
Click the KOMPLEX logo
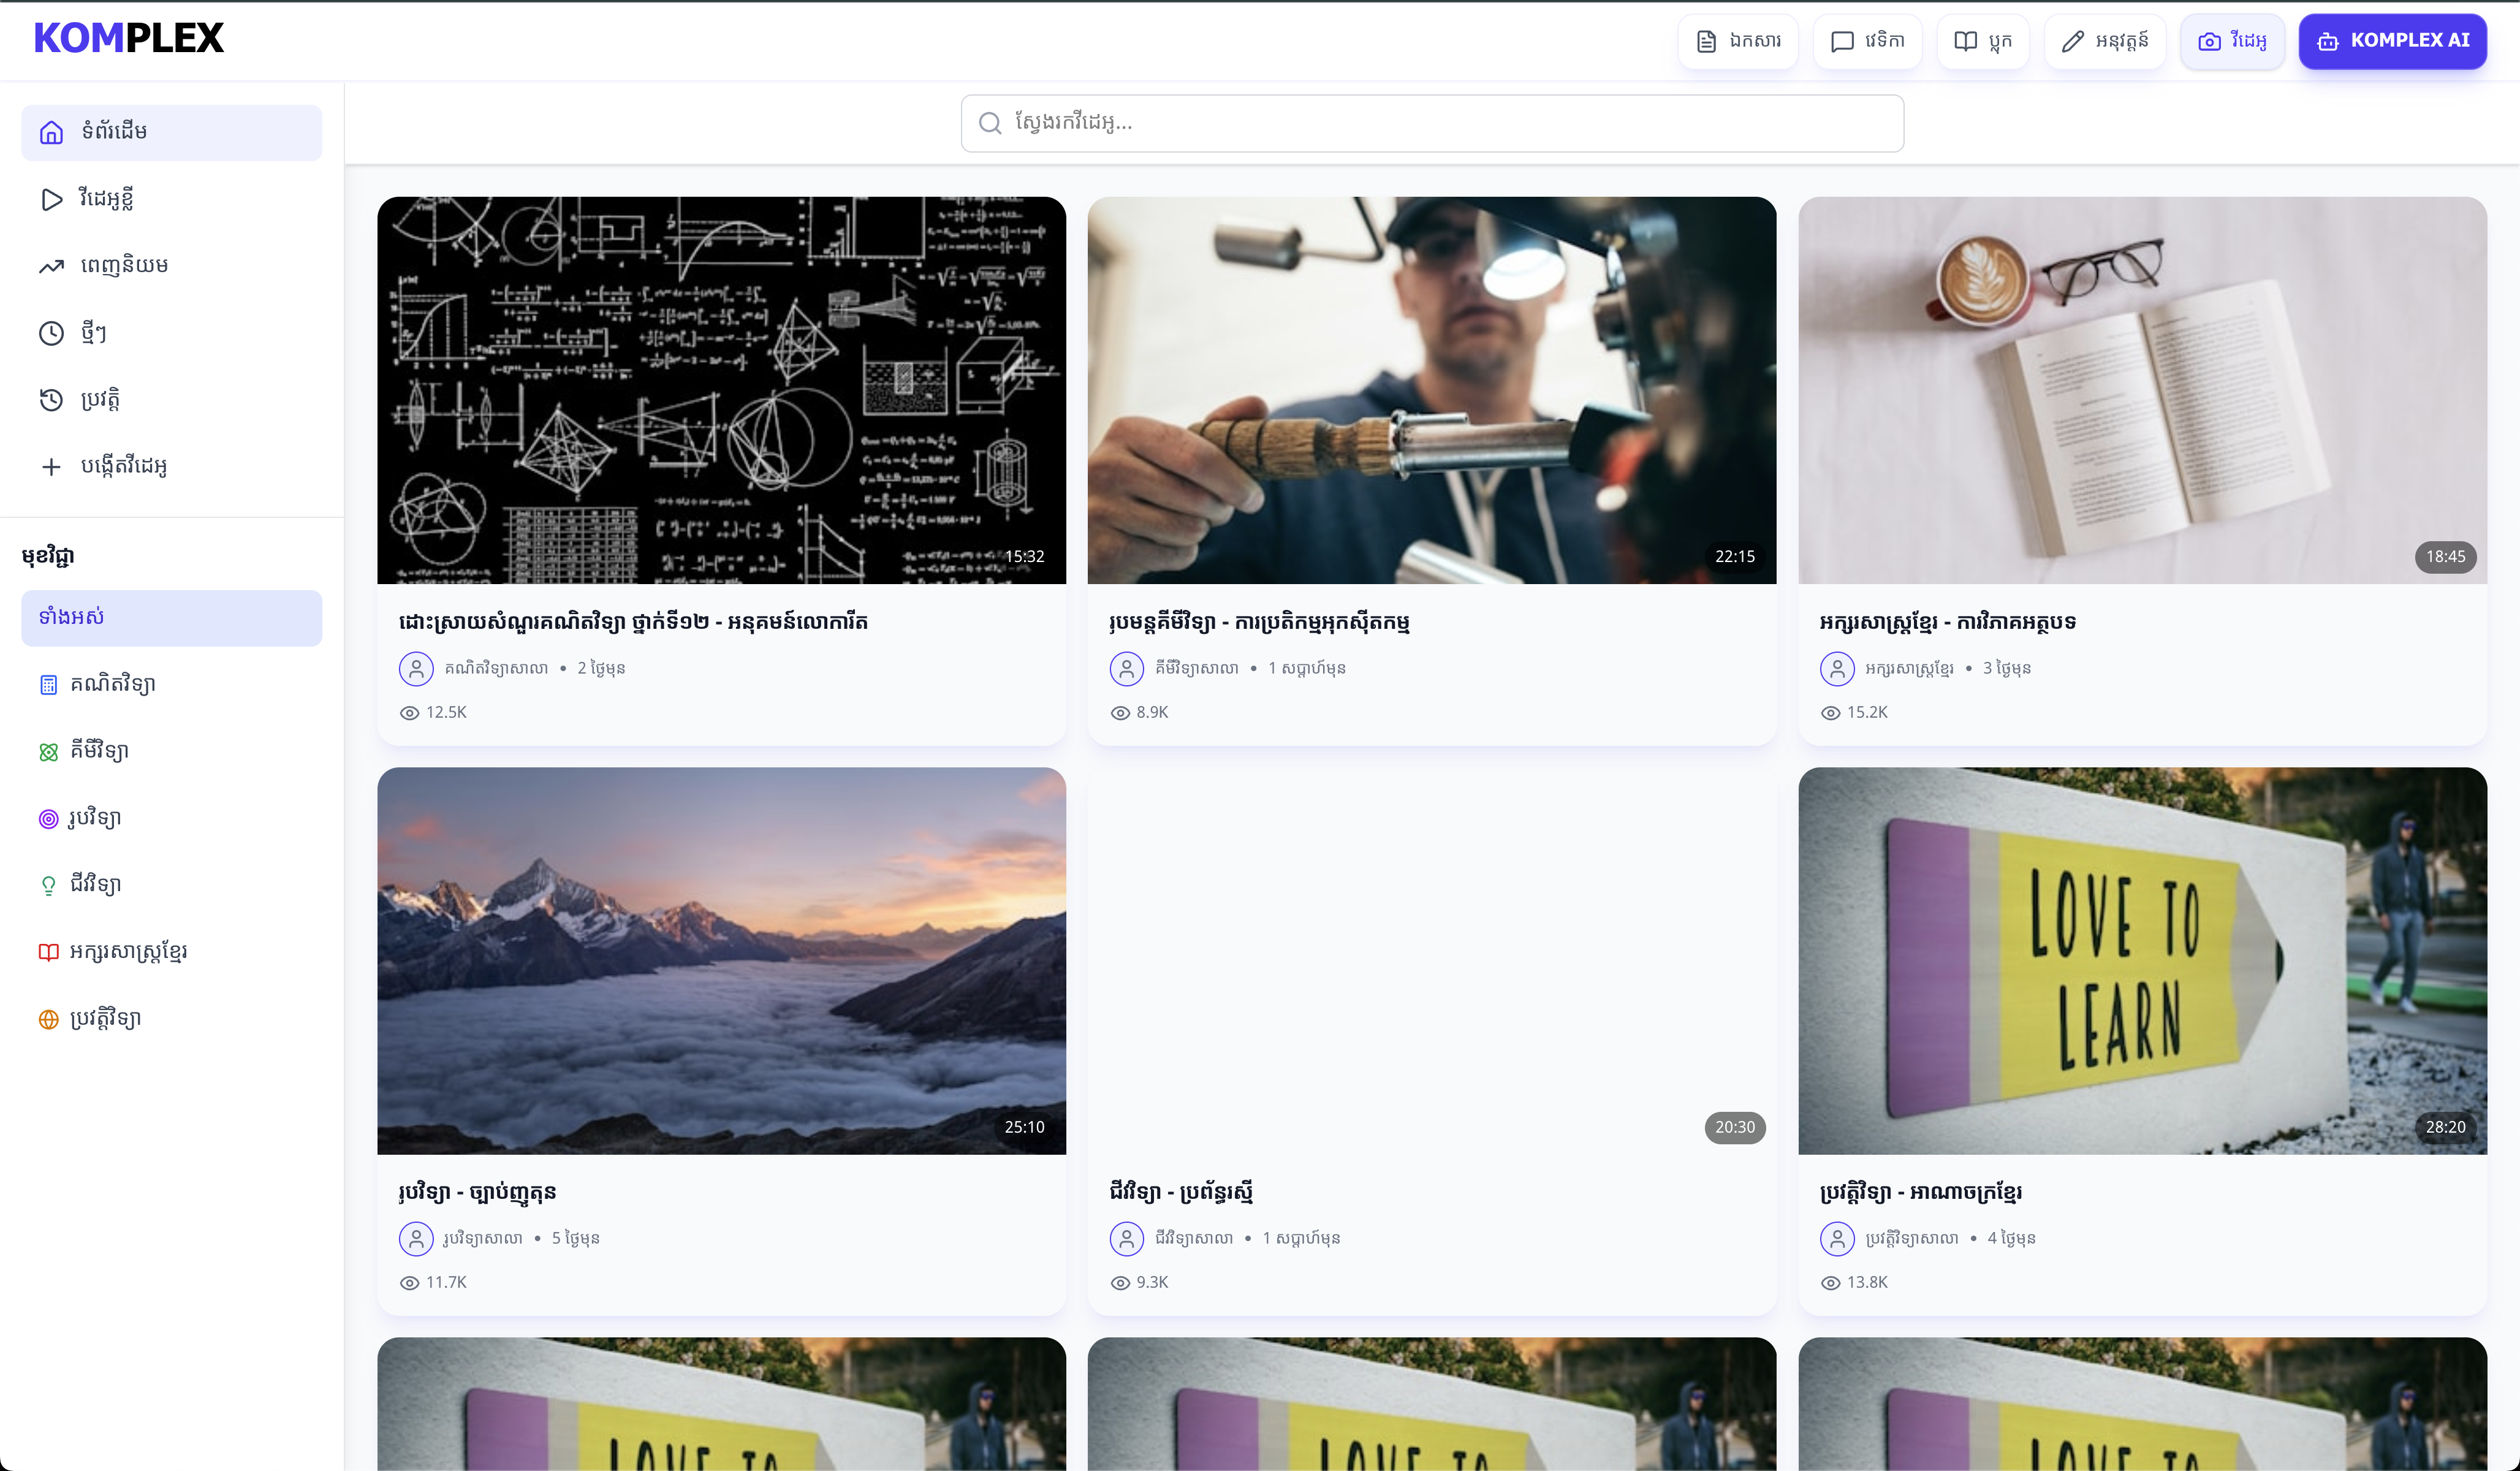(128, 39)
